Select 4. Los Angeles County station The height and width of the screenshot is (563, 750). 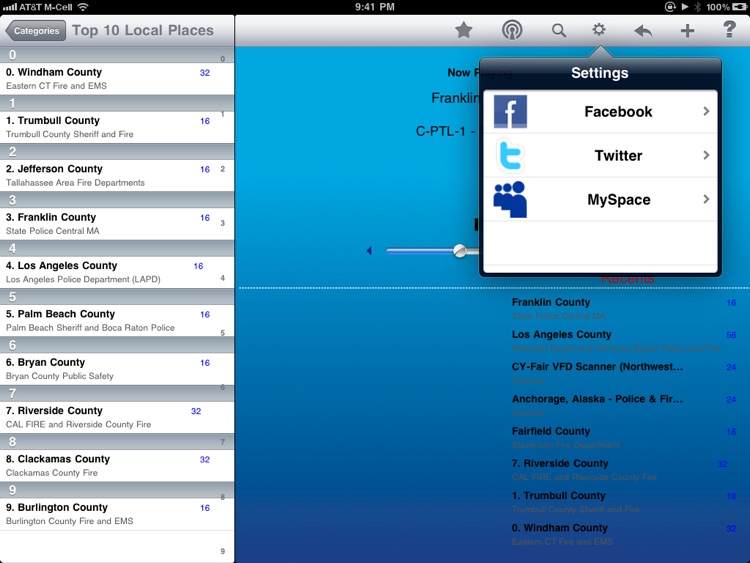pos(117,272)
